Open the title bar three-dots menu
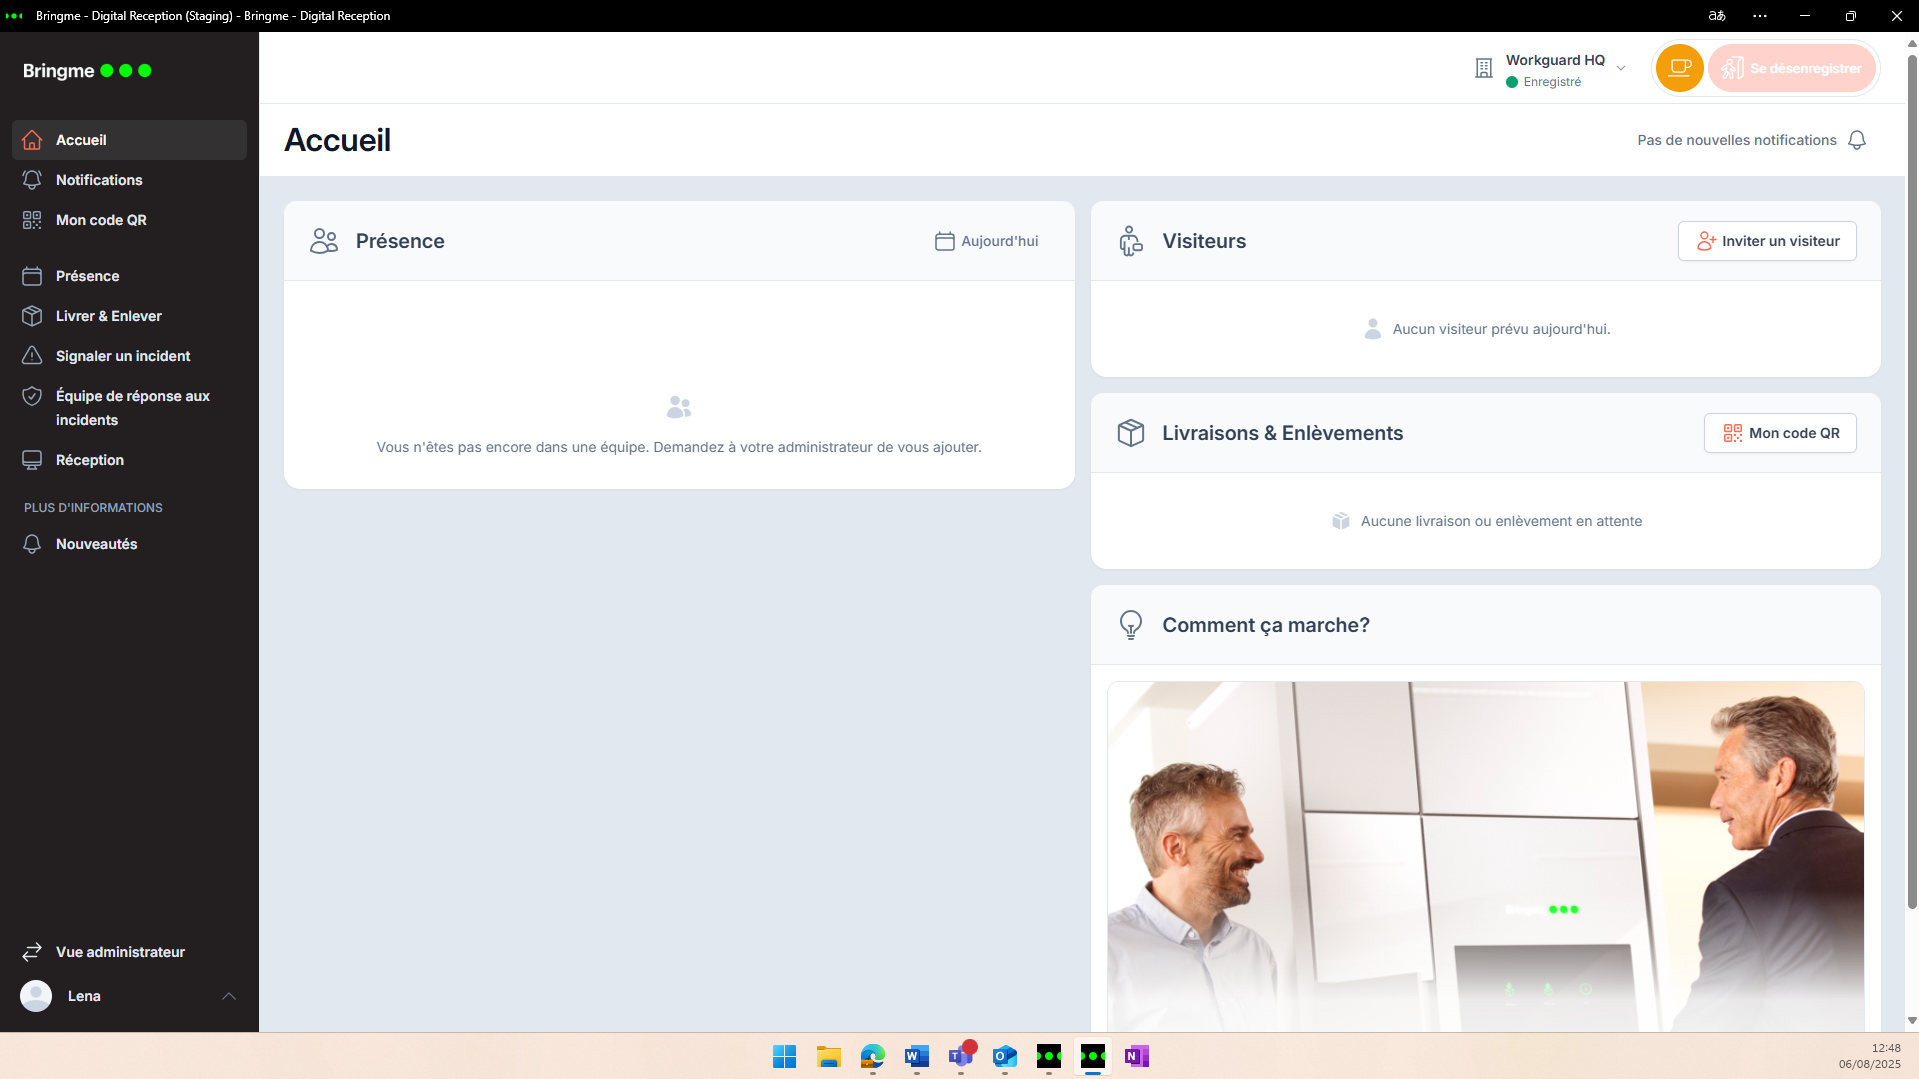The image size is (1919, 1079). click(x=1760, y=16)
